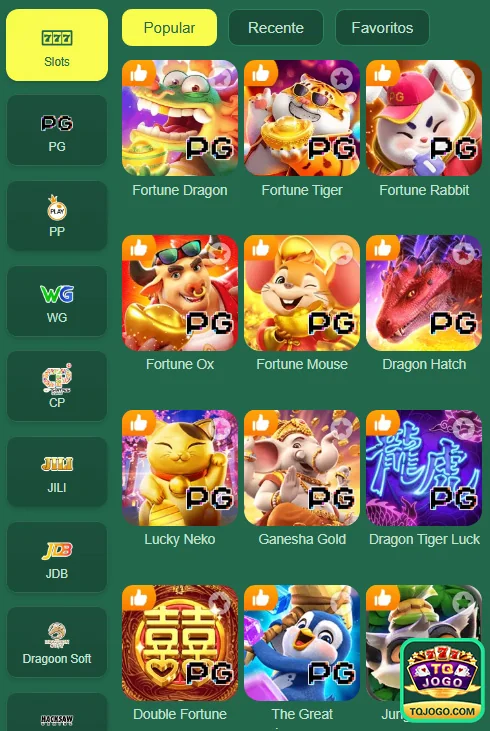This screenshot has height=731, width=490.
Task: Toggle favorite star on Ganesha Gold
Action: pyautogui.click(x=343, y=428)
